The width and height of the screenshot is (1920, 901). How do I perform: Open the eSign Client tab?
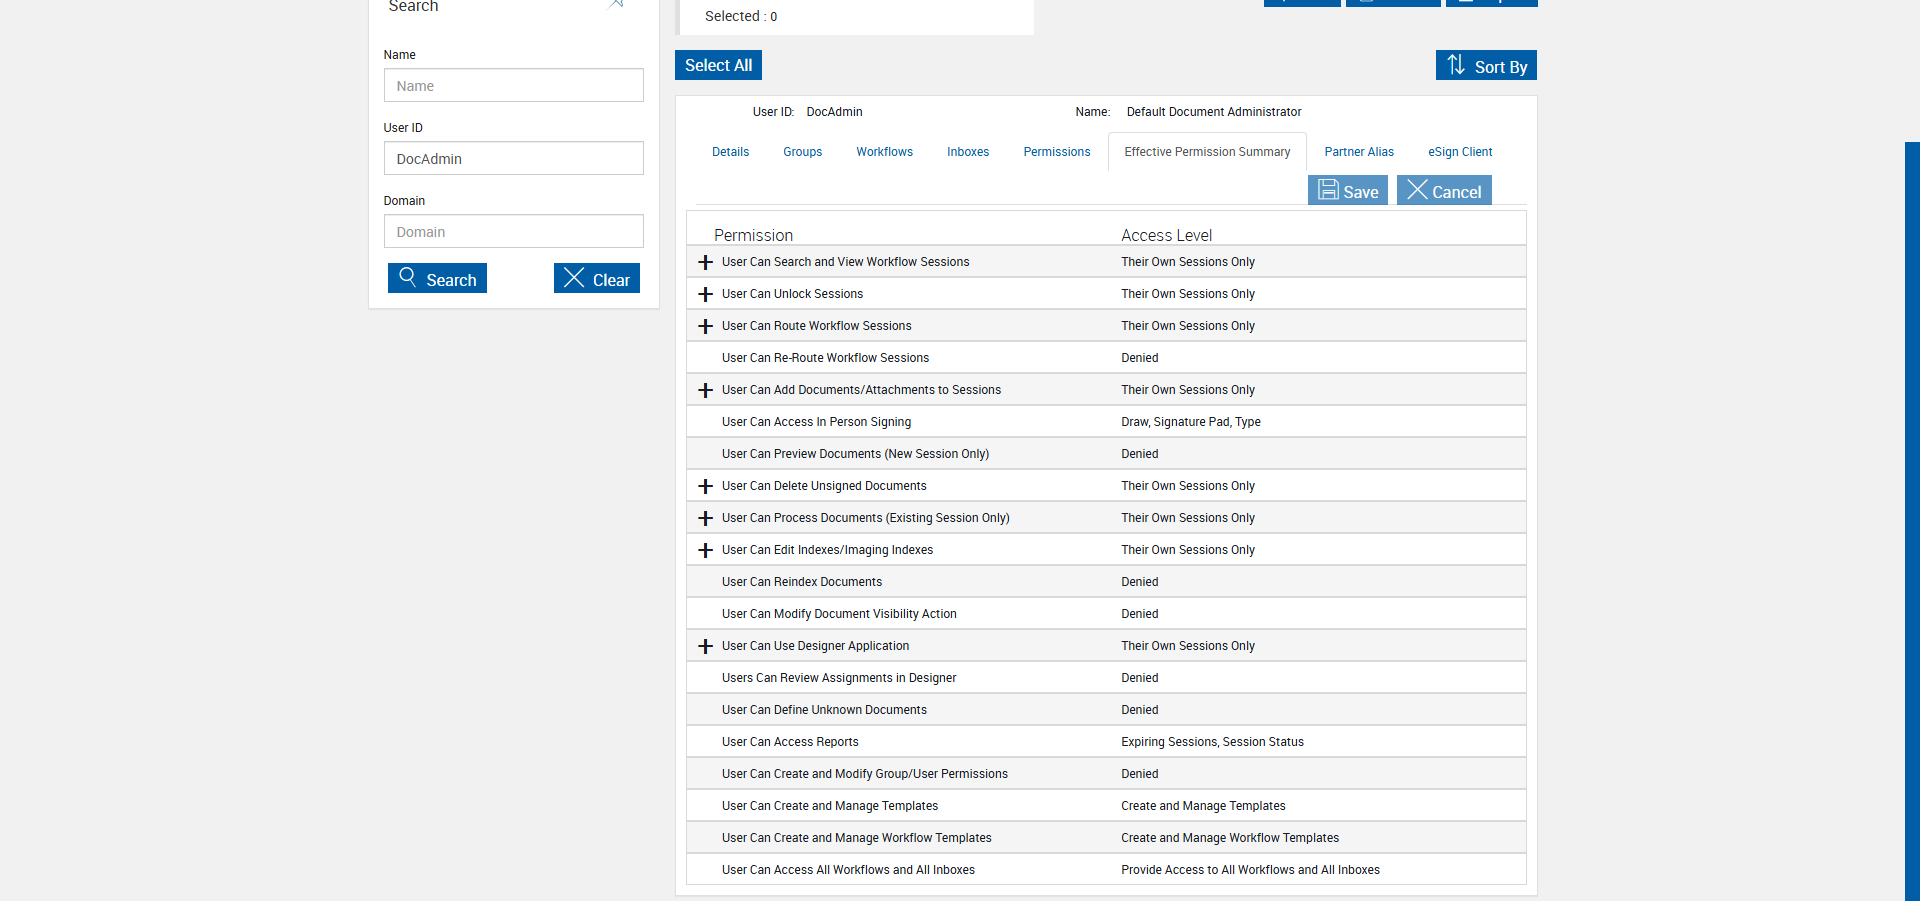pos(1460,152)
